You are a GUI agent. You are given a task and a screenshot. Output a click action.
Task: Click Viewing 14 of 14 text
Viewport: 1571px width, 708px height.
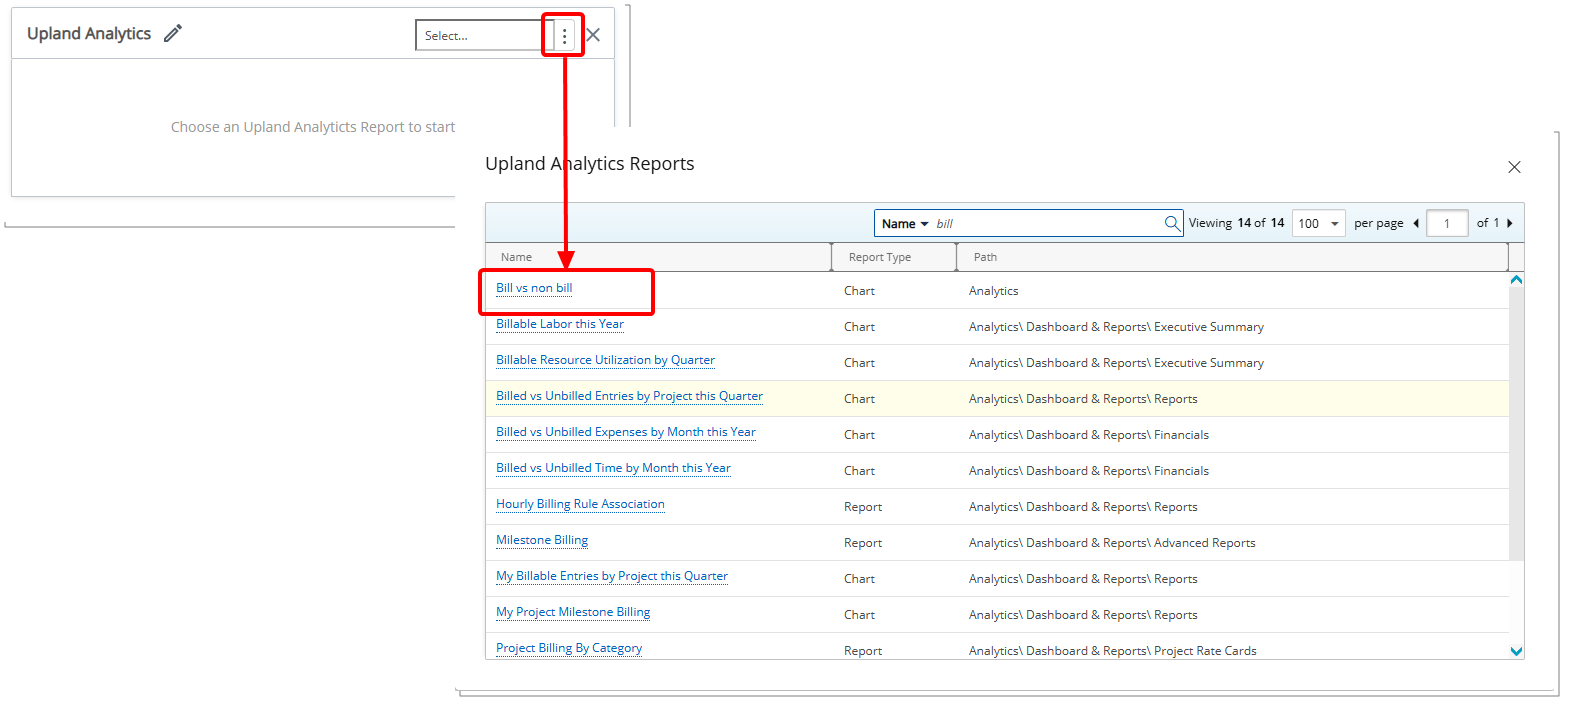point(1236,223)
